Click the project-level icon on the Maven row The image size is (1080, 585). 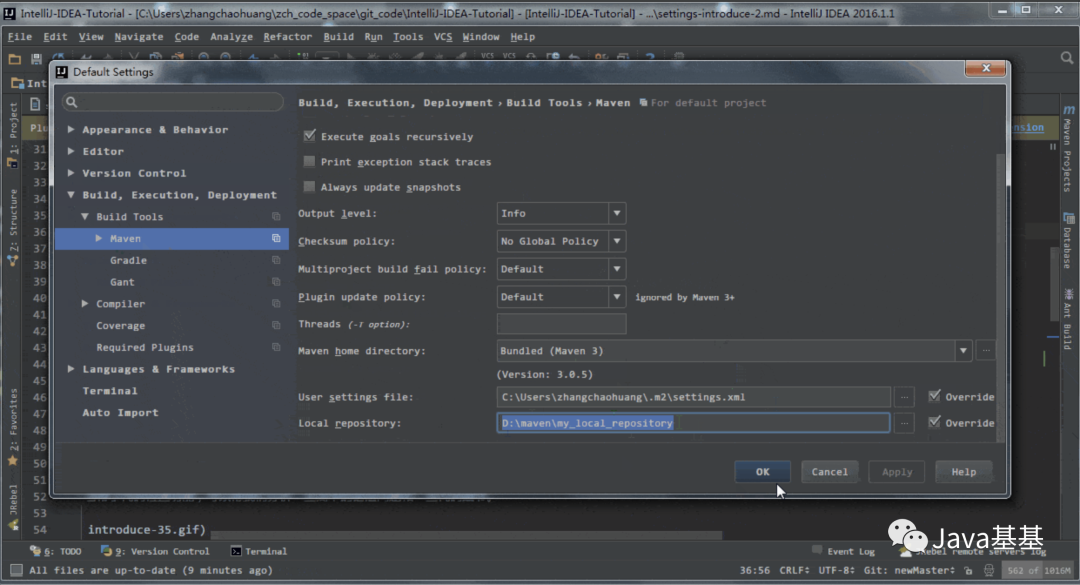pos(276,238)
